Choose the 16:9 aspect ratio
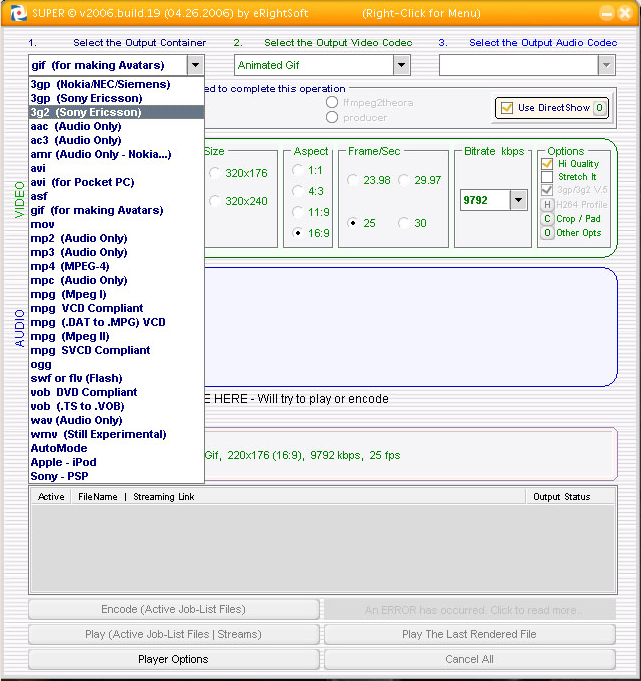 297,233
